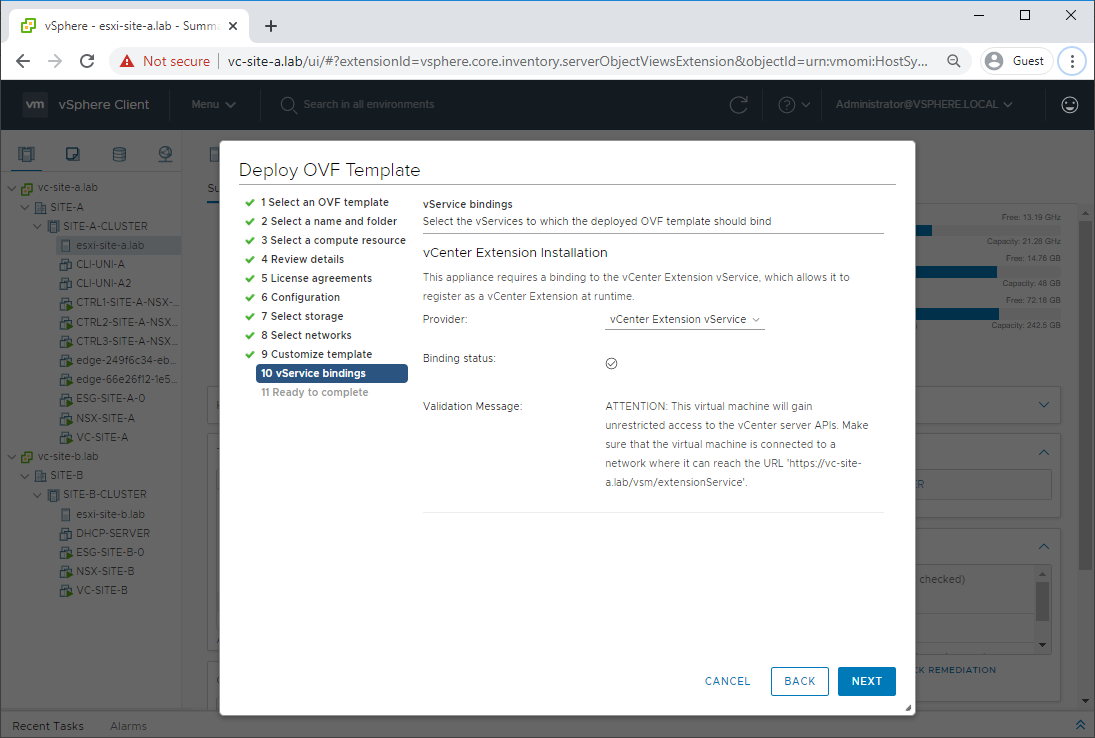Screen dimensions: 1095x738
Task: Open the Menu dropdown in vSphere header
Action: tap(214, 105)
